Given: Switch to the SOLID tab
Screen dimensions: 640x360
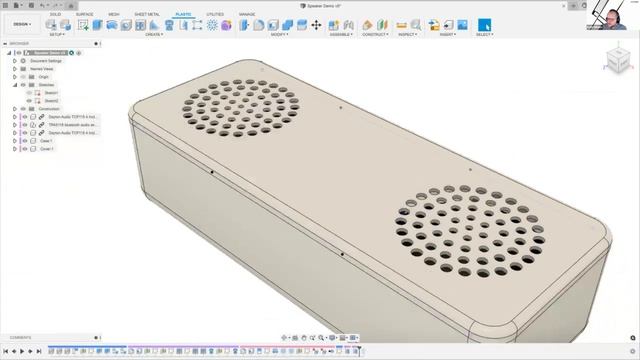Looking at the screenshot, I should pyautogui.click(x=55, y=14).
